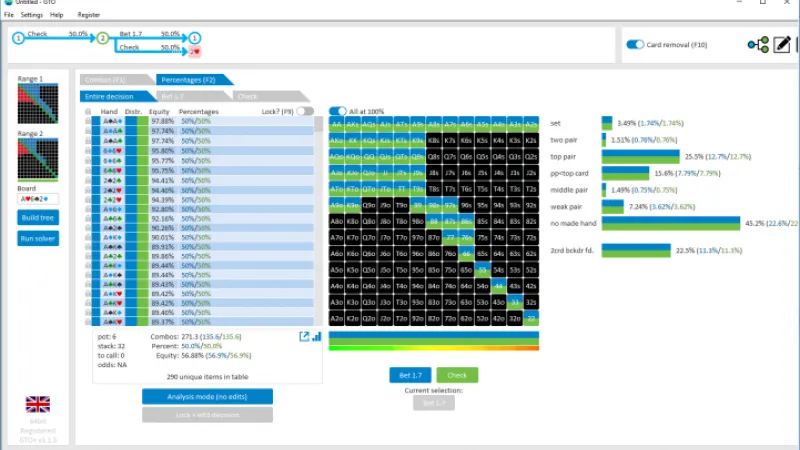
Task: Toggle the Lock? (F9) switch
Action: [304, 111]
